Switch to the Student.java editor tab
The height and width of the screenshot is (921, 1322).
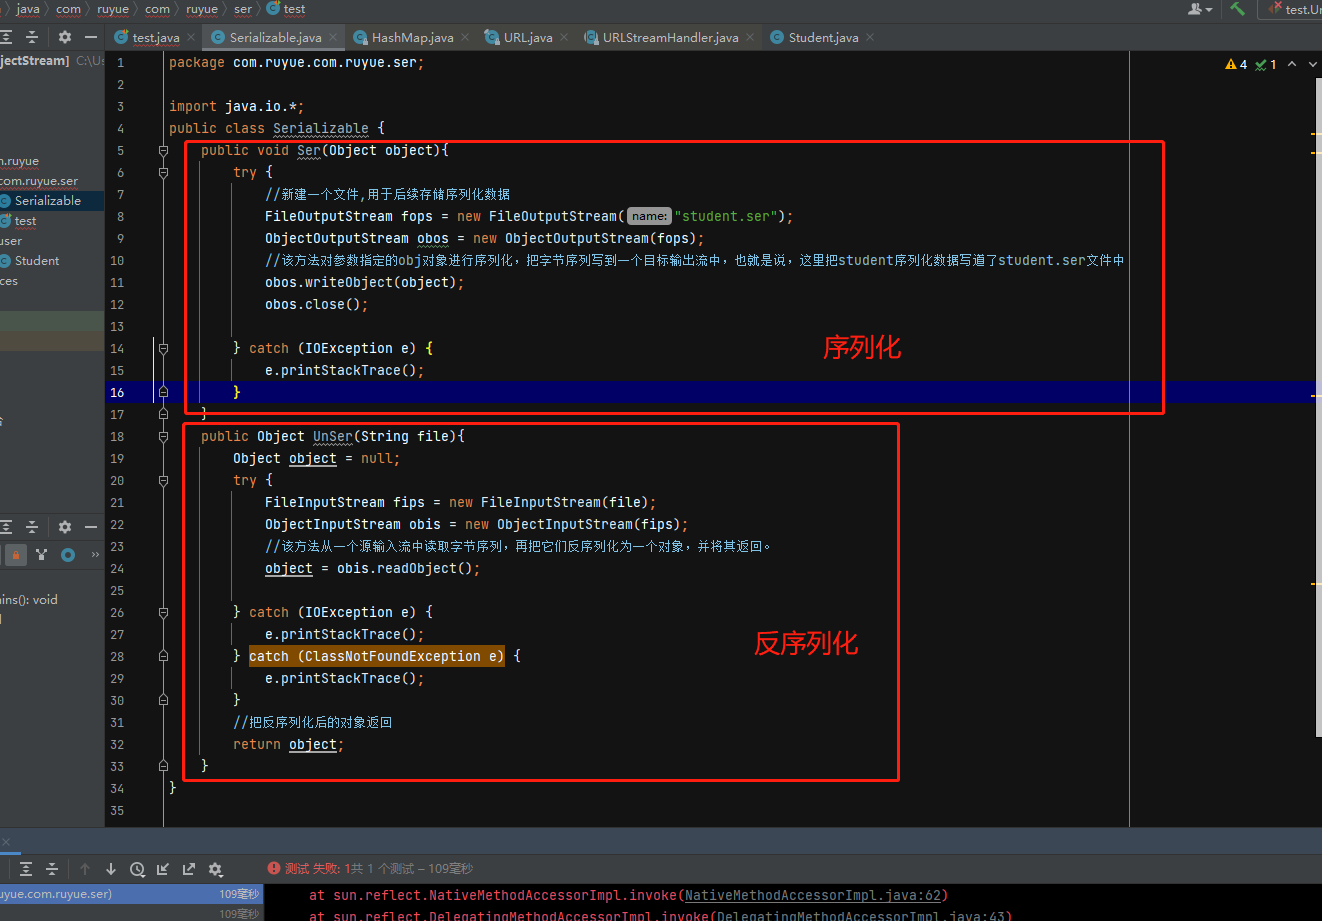pos(822,37)
